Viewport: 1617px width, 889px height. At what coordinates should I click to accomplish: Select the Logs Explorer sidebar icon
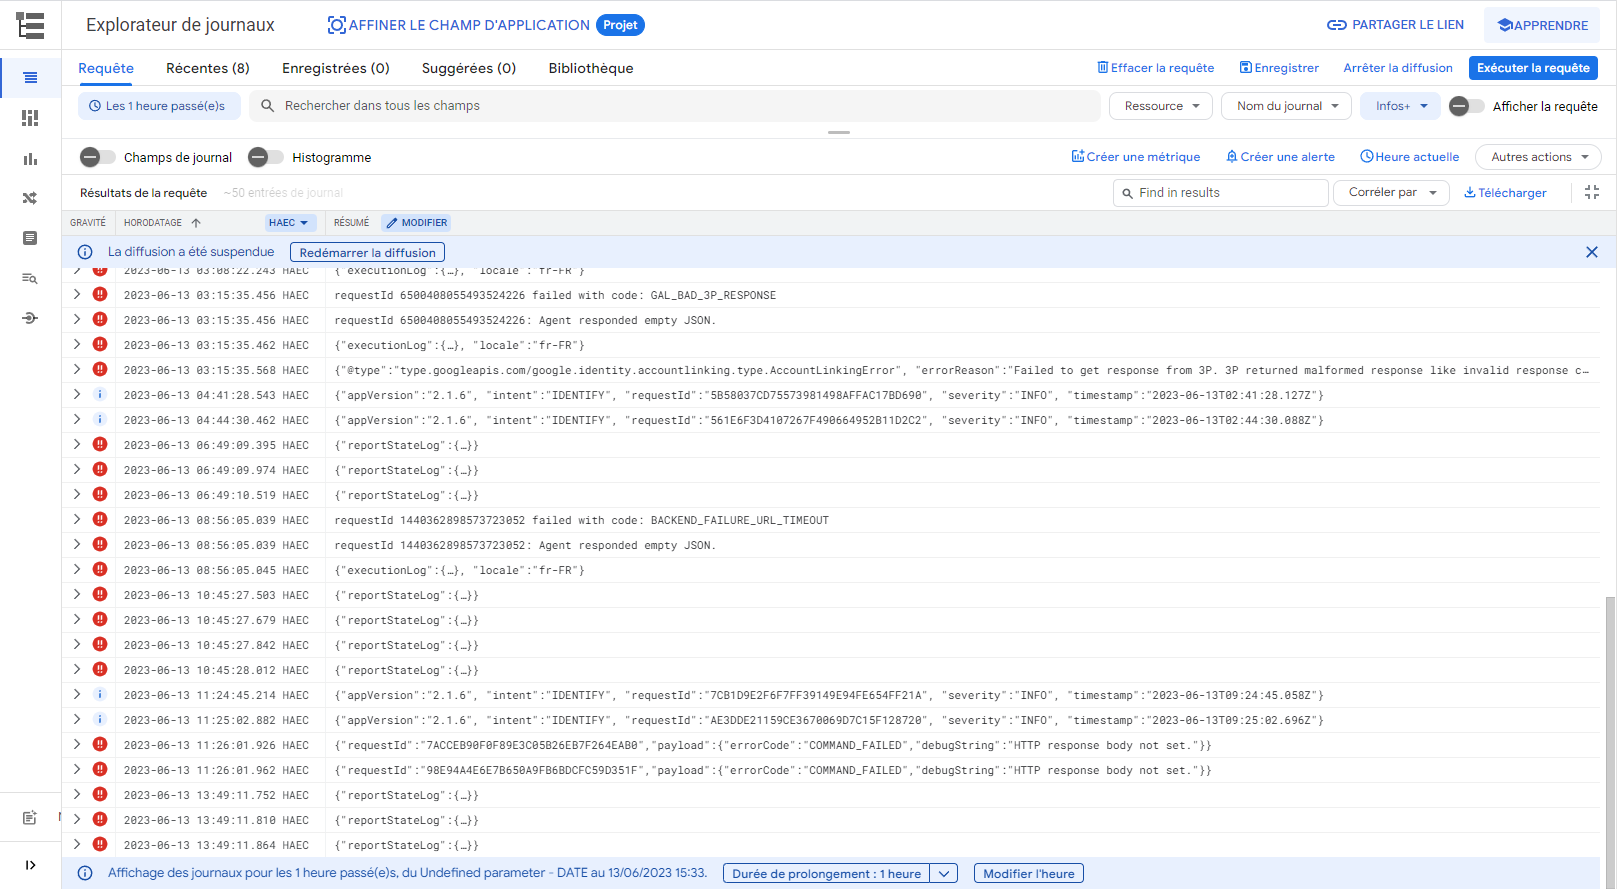point(30,77)
